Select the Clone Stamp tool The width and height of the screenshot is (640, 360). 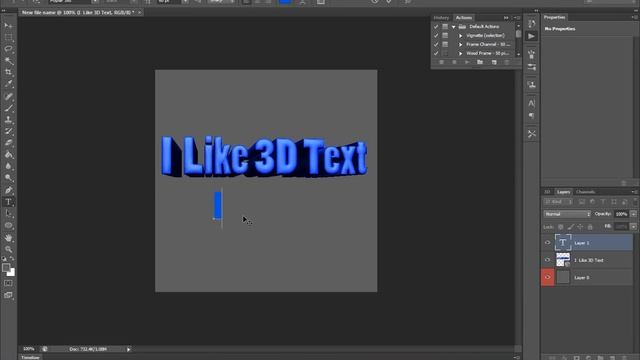[x=8, y=120]
